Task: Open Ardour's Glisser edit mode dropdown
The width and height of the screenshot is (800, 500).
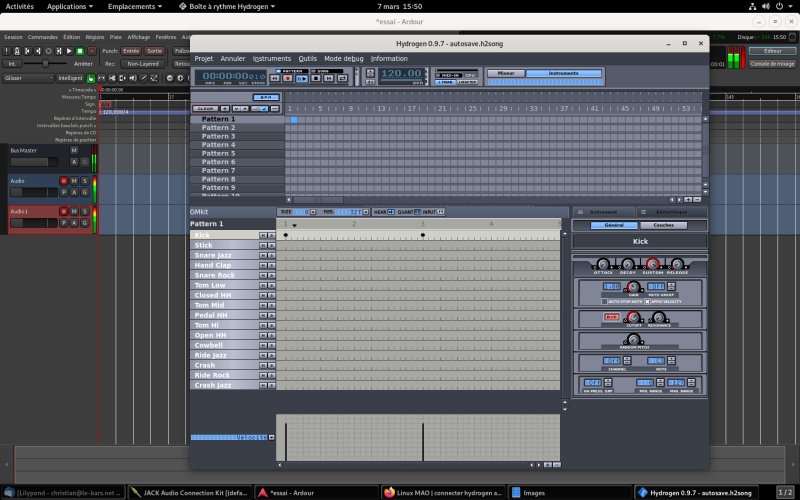Action: tap(28, 78)
